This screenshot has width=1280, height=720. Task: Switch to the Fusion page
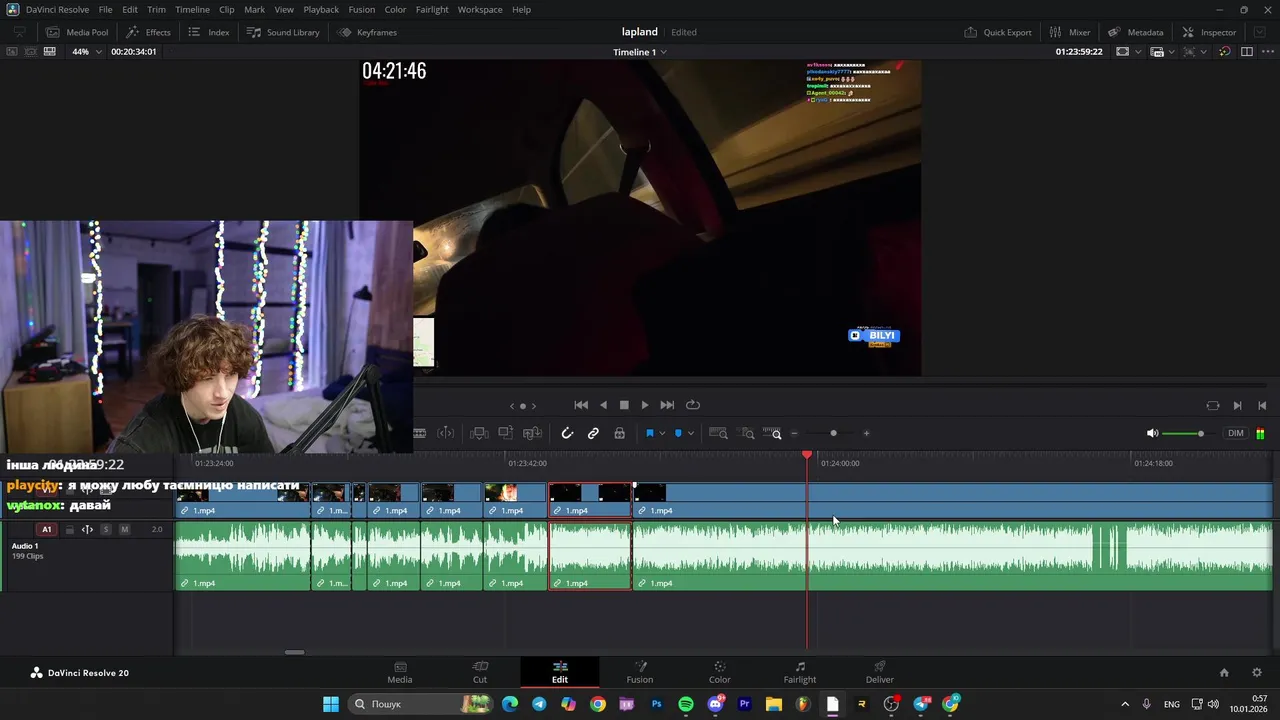click(640, 673)
